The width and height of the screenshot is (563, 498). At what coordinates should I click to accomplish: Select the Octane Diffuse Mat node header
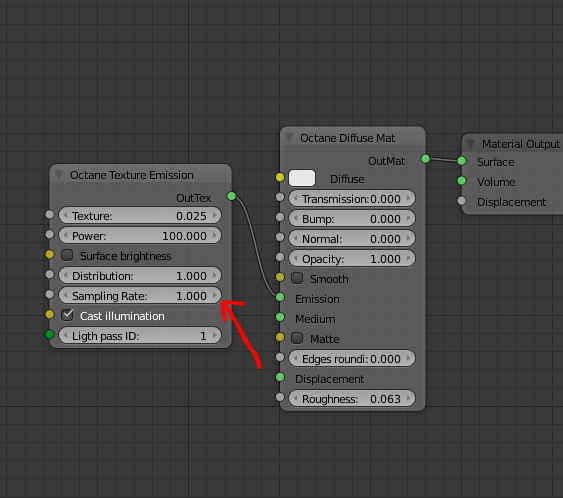pyautogui.click(x=353, y=138)
